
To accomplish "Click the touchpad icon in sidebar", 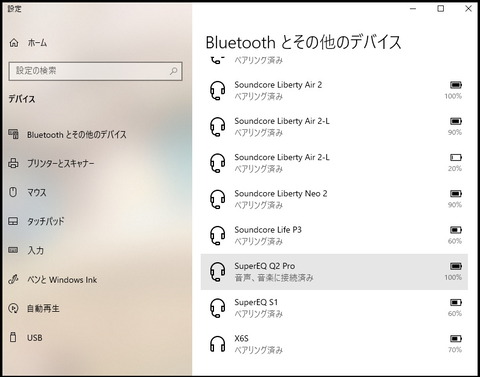I will (x=13, y=221).
